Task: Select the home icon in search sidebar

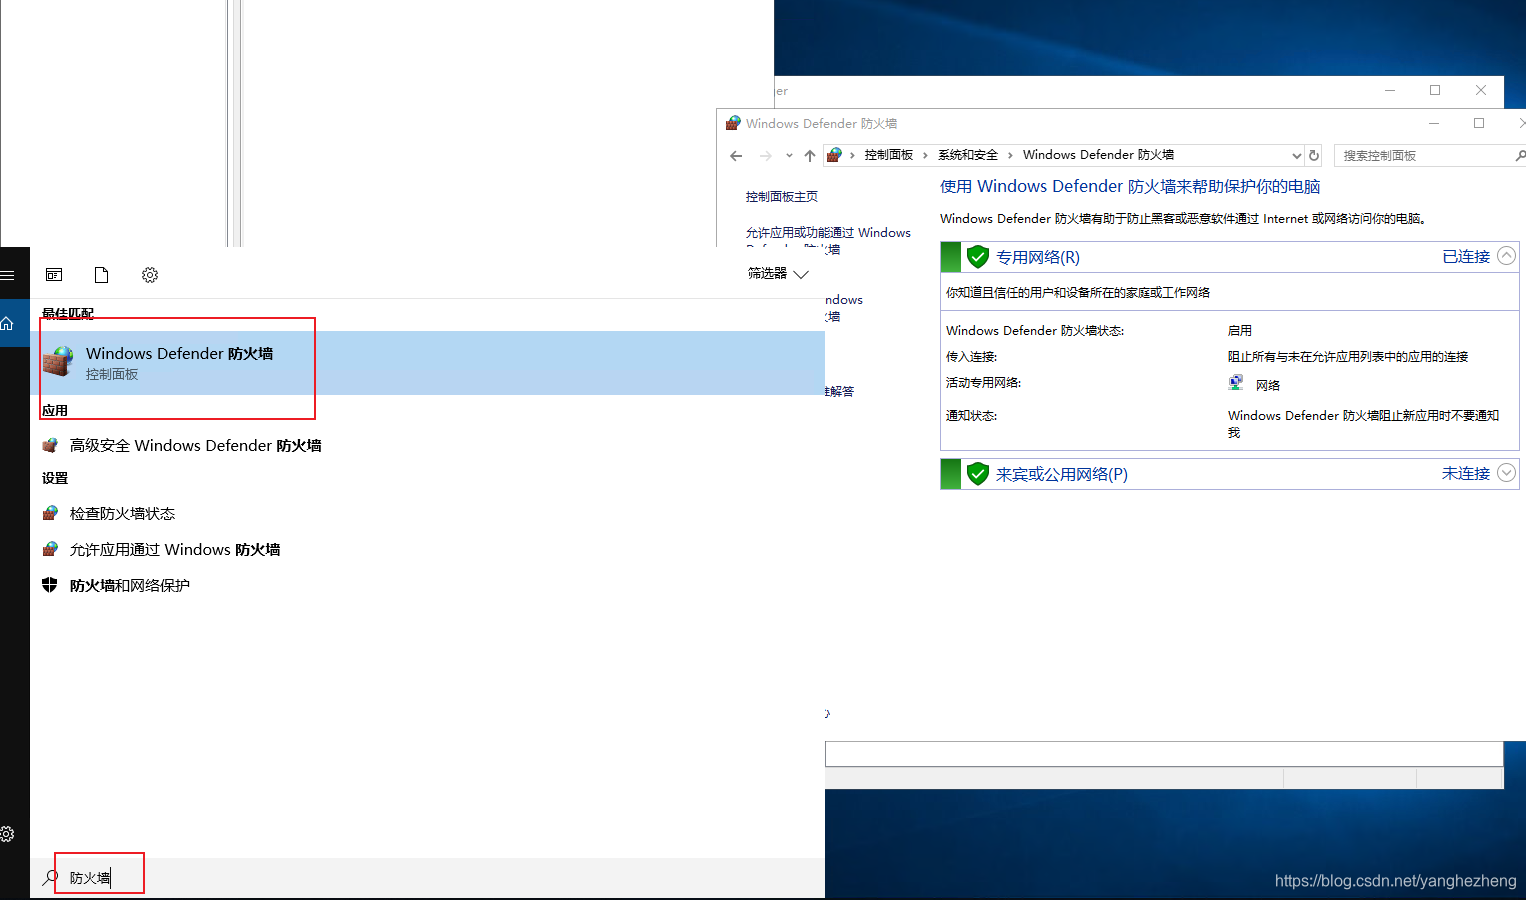Action: 7,323
